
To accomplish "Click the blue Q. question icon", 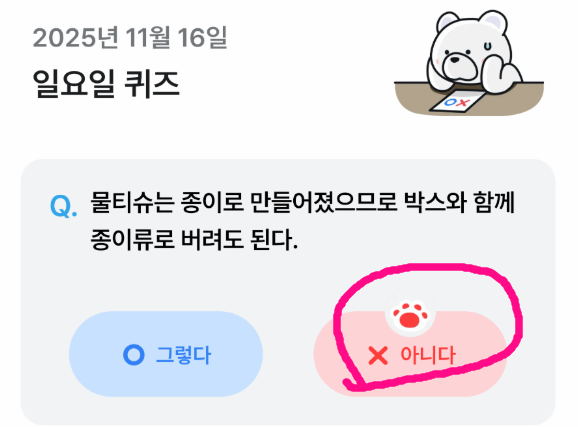I will click(63, 206).
